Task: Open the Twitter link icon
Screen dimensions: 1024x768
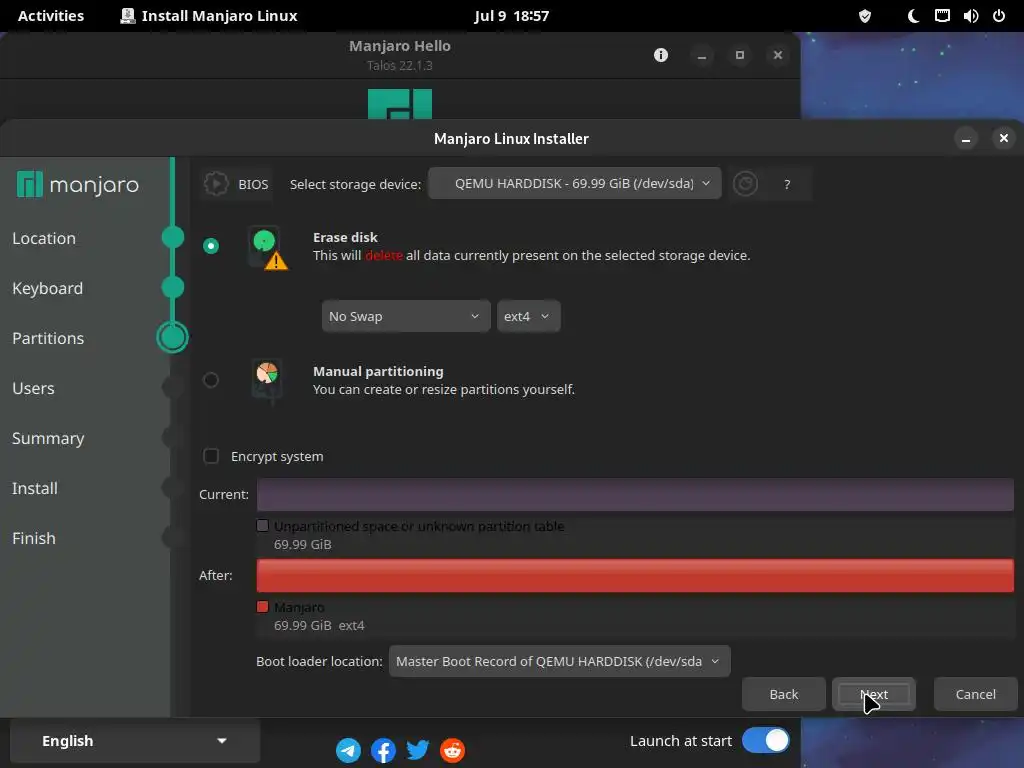Action: pyautogui.click(x=418, y=750)
